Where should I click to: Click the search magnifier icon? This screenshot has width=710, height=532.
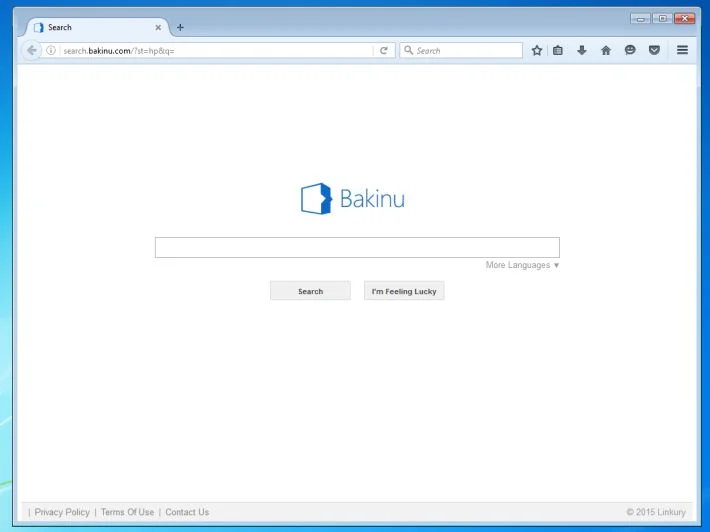click(408, 50)
